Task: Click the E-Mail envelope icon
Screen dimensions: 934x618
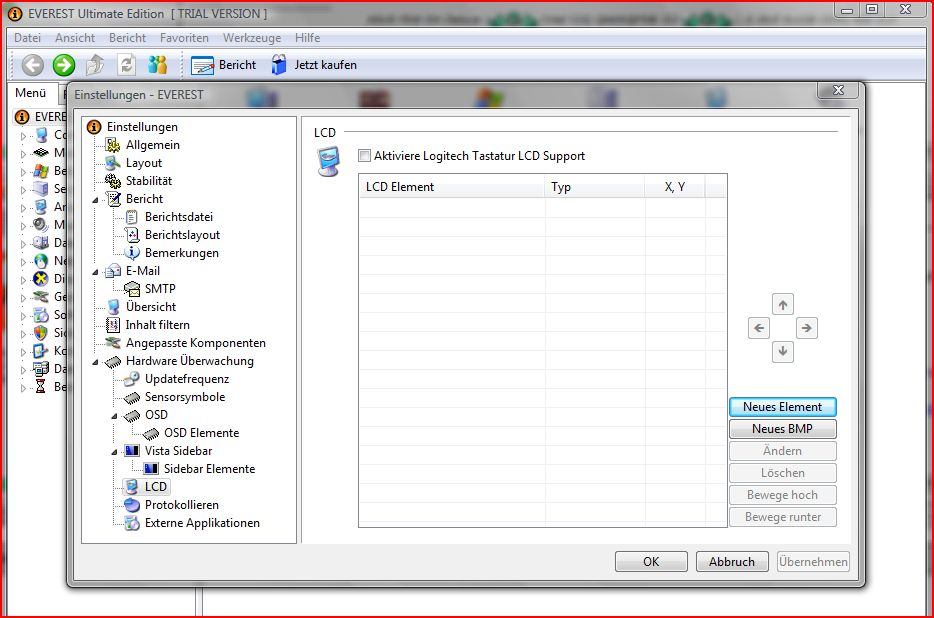Action: click(x=113, y=271)
